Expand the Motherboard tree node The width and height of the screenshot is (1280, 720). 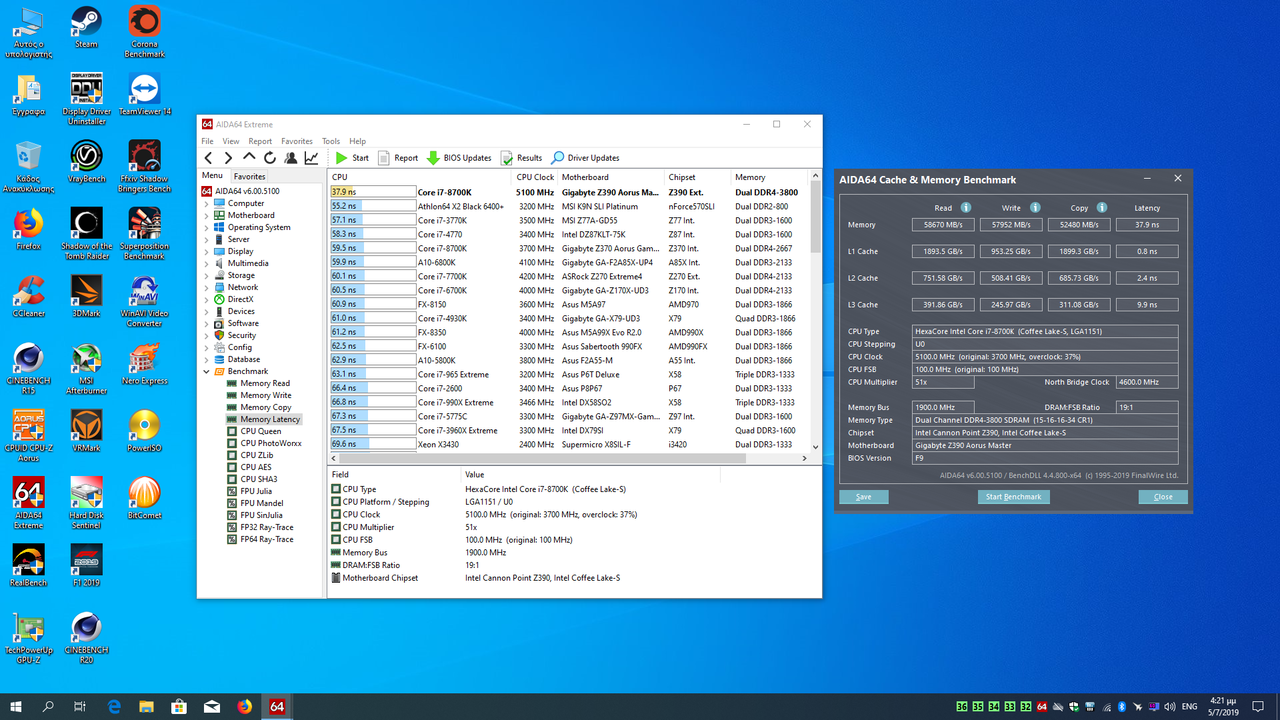click(207, 215)
